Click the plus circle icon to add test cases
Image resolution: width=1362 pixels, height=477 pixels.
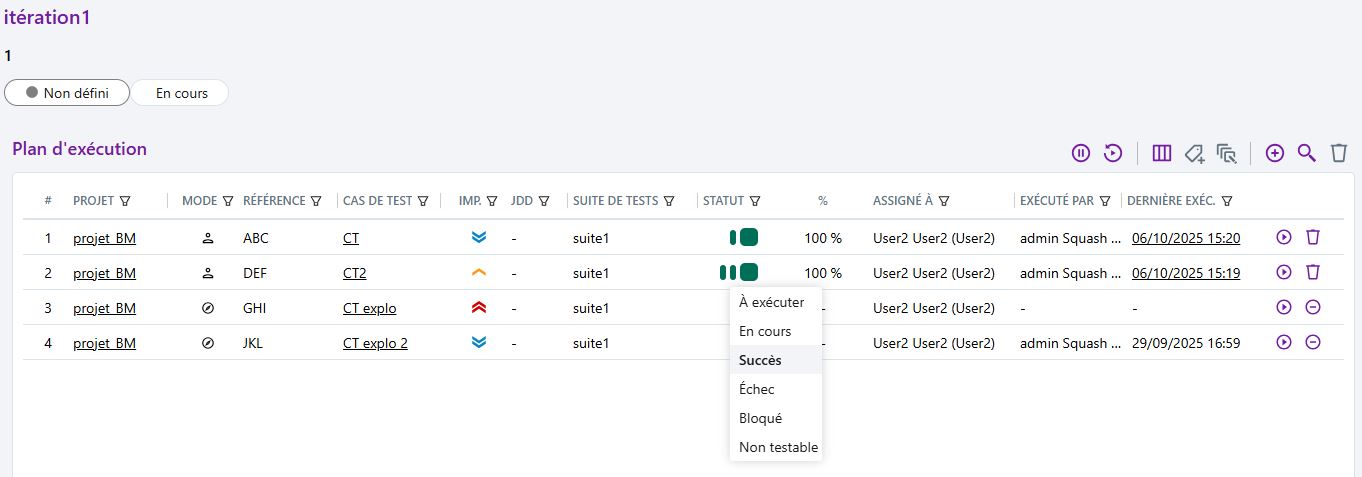[x=1274, y=153]
